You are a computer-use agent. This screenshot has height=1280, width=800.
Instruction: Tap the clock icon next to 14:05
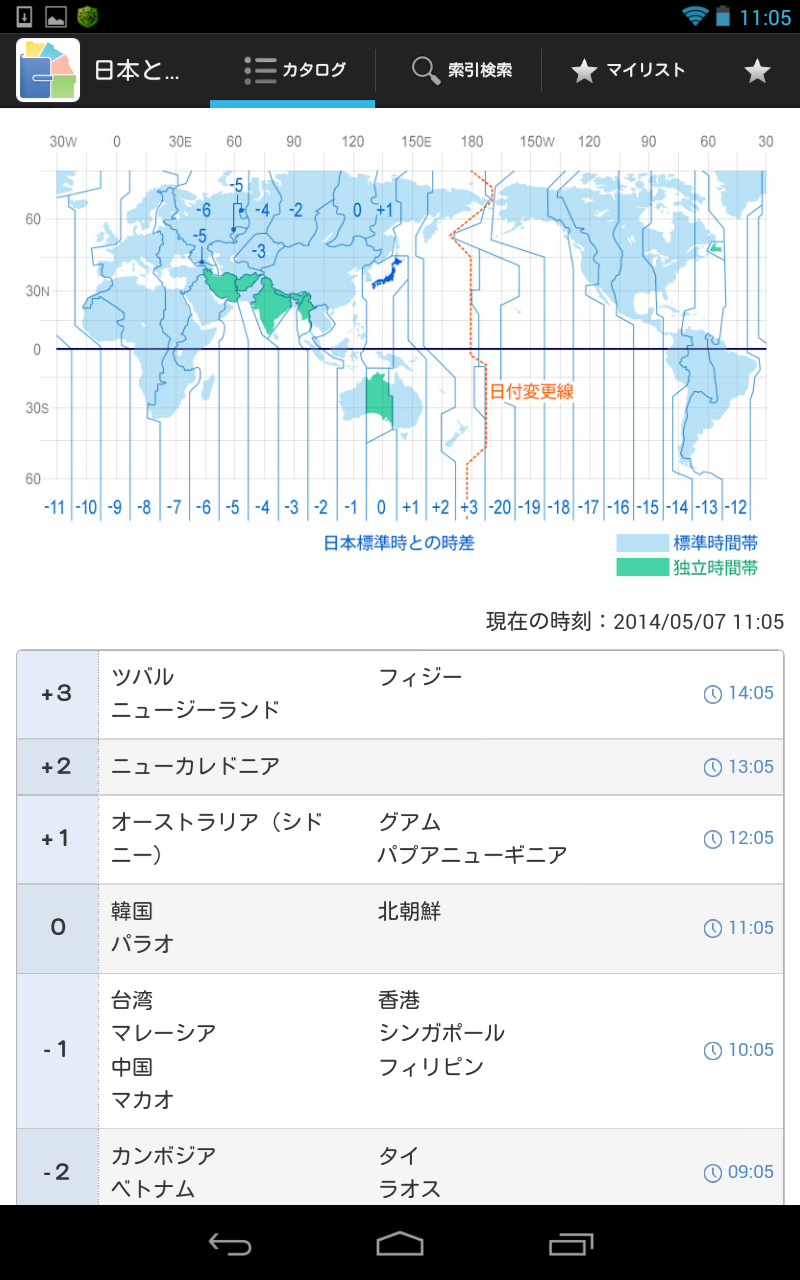[x=713, y=694]
